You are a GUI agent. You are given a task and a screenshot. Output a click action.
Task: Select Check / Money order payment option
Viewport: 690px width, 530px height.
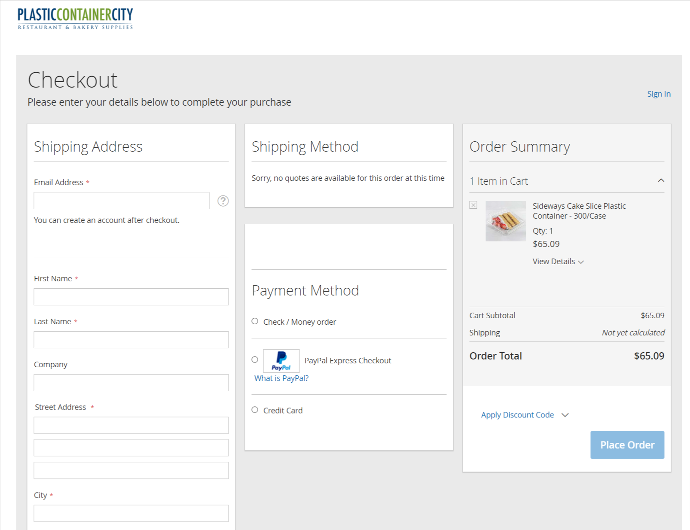[255, 321]
